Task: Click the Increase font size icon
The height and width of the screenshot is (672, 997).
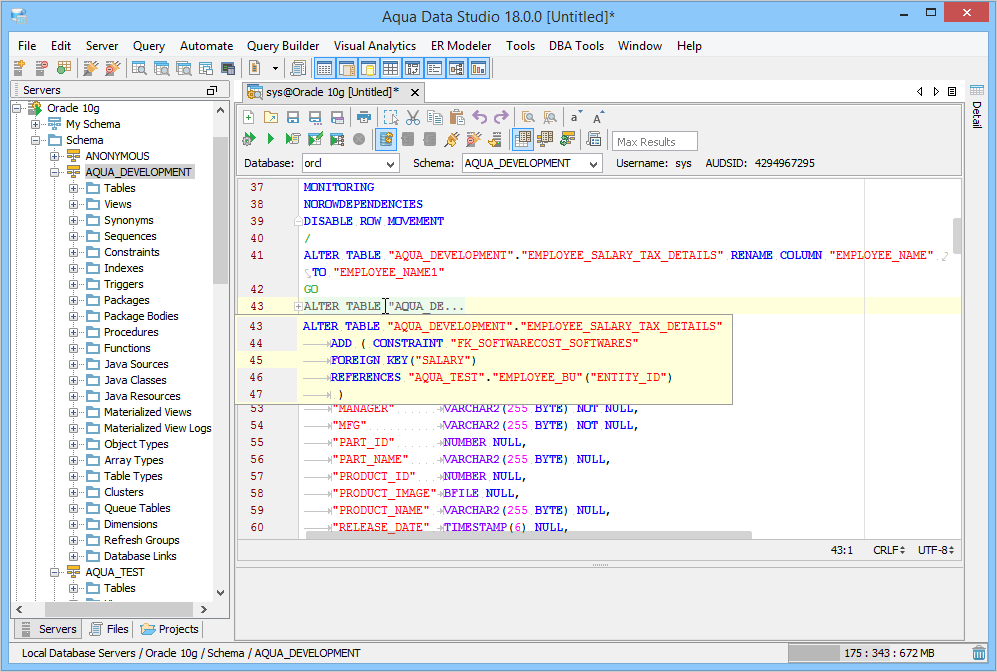Action: click(598, 117)
